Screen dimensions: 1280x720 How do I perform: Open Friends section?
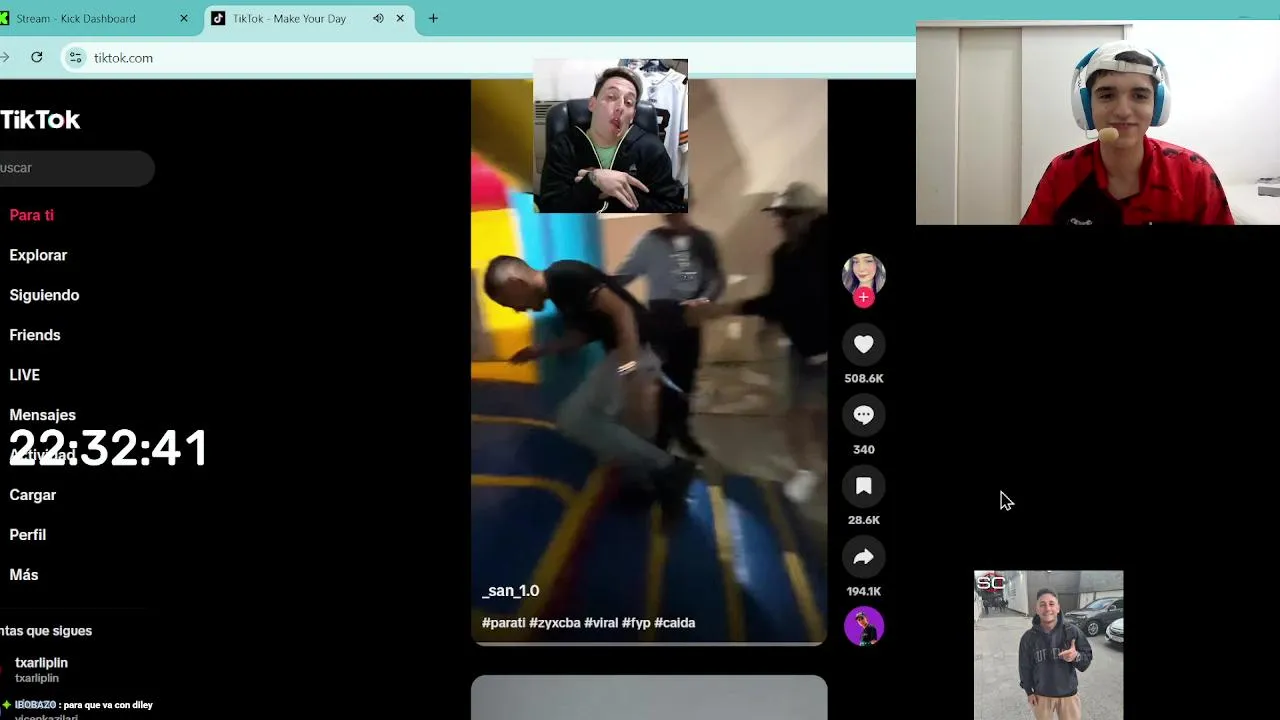point(35,335)
